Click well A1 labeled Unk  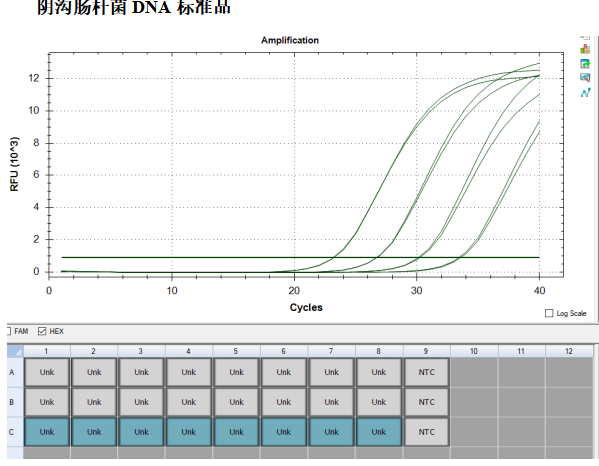click(x=47, y=372)
